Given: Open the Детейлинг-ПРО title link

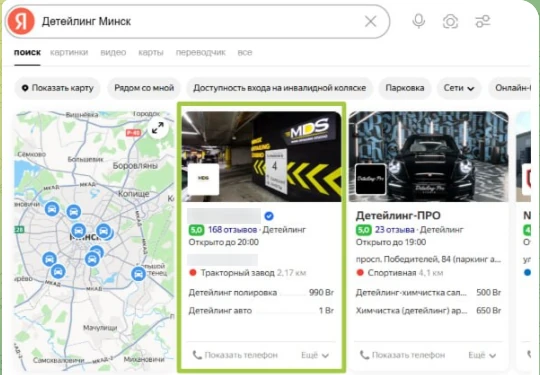Looking at the screenshot, I should pyautogui.click(x=398, y=216).
